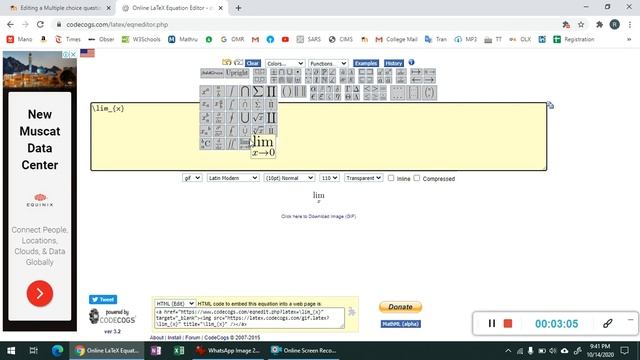Image resolution: width=640 pixels, height=360 pixels.
Task: Insert the large coproduct symbol
Action: coord(271,118)
